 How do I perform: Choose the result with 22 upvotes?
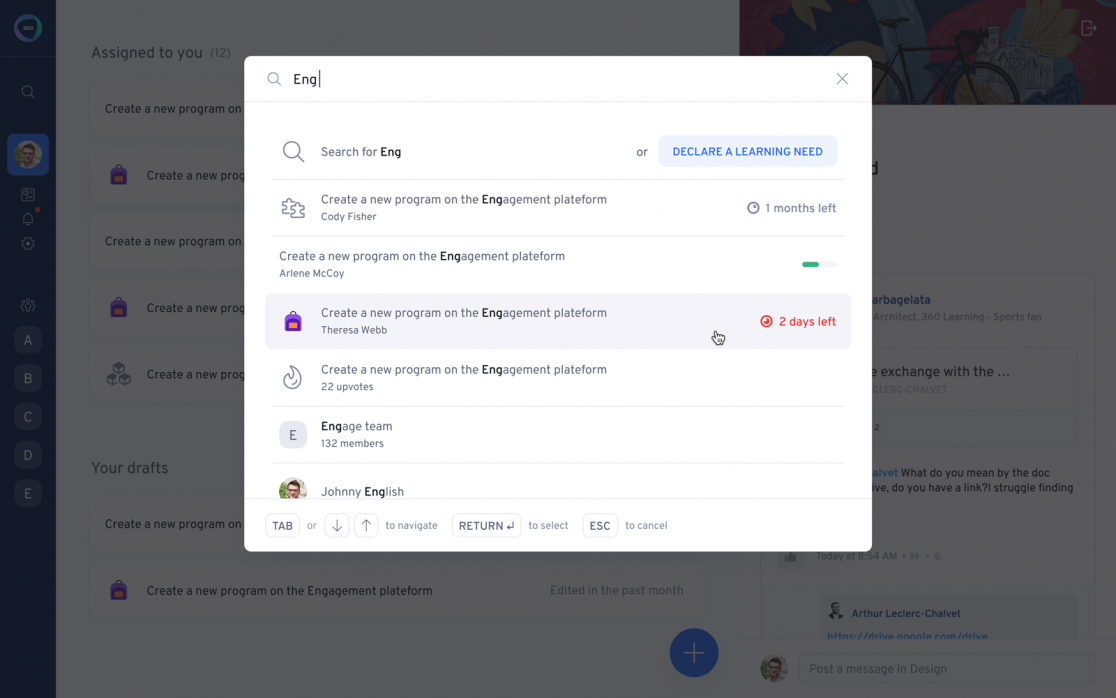pos(463,377)
